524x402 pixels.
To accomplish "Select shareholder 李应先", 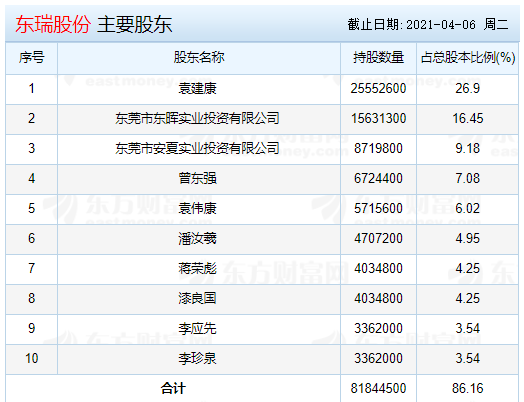I will coord(198,328).
